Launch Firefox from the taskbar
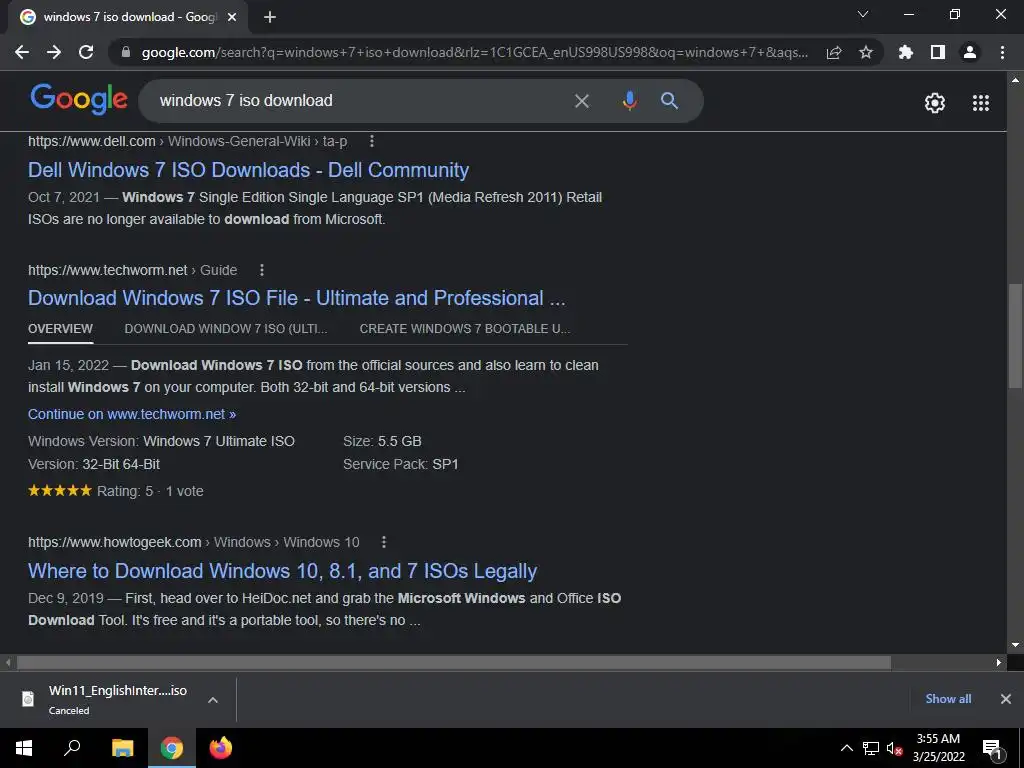This screenshot has width=1024, height=768. click(x=221, y=748)
